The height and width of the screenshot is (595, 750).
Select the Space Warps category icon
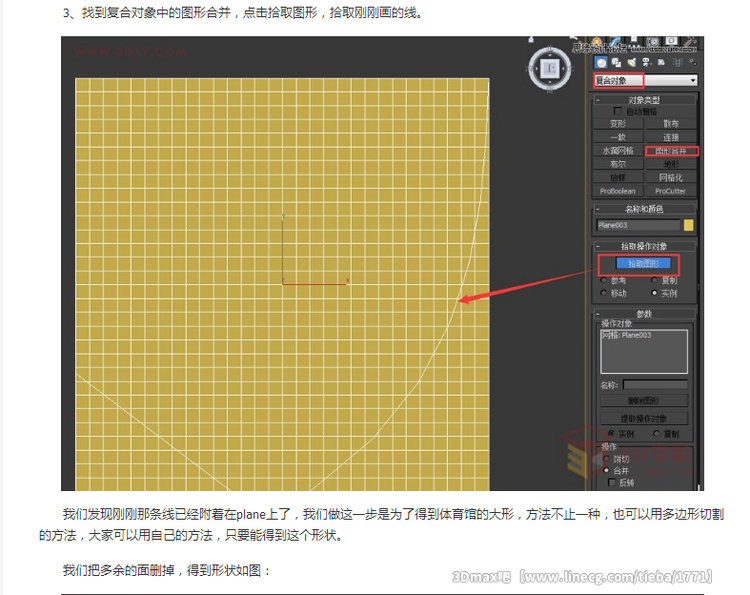677,63
